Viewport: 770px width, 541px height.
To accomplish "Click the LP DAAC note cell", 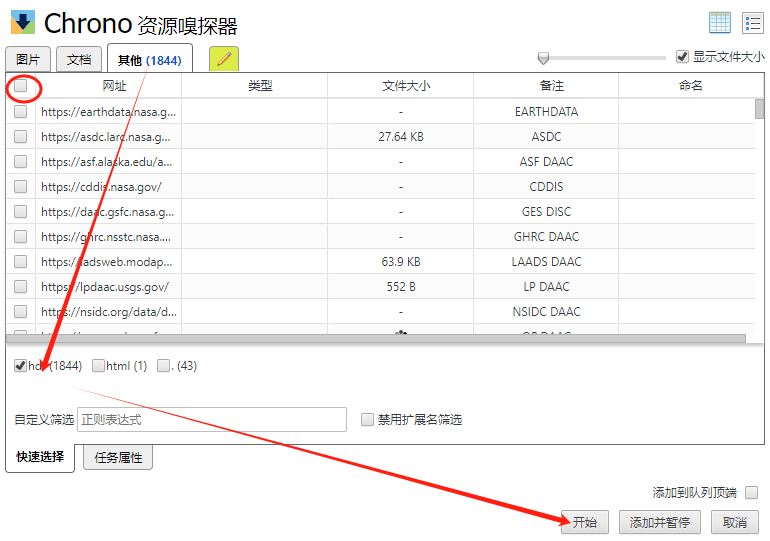I will (546, 287).
